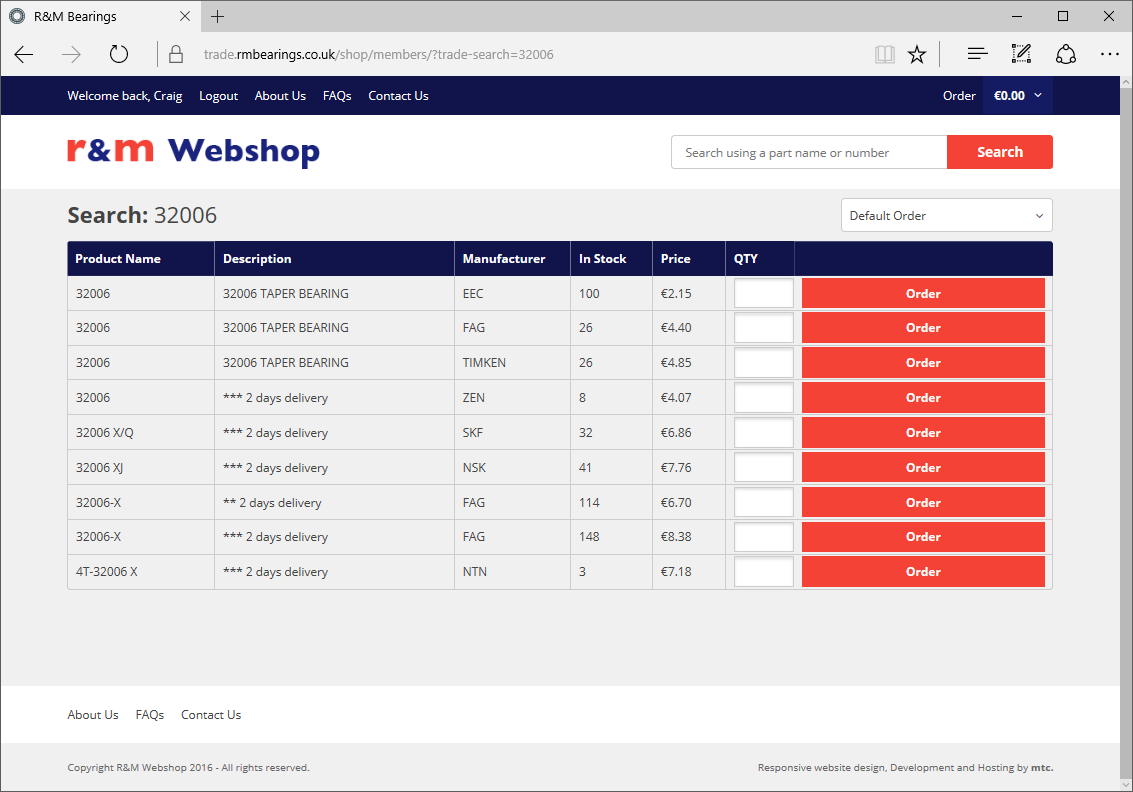Click the page scrollbar down arrow
The width and height of the screenshot is (1133, 792).
coord(1126,784)
